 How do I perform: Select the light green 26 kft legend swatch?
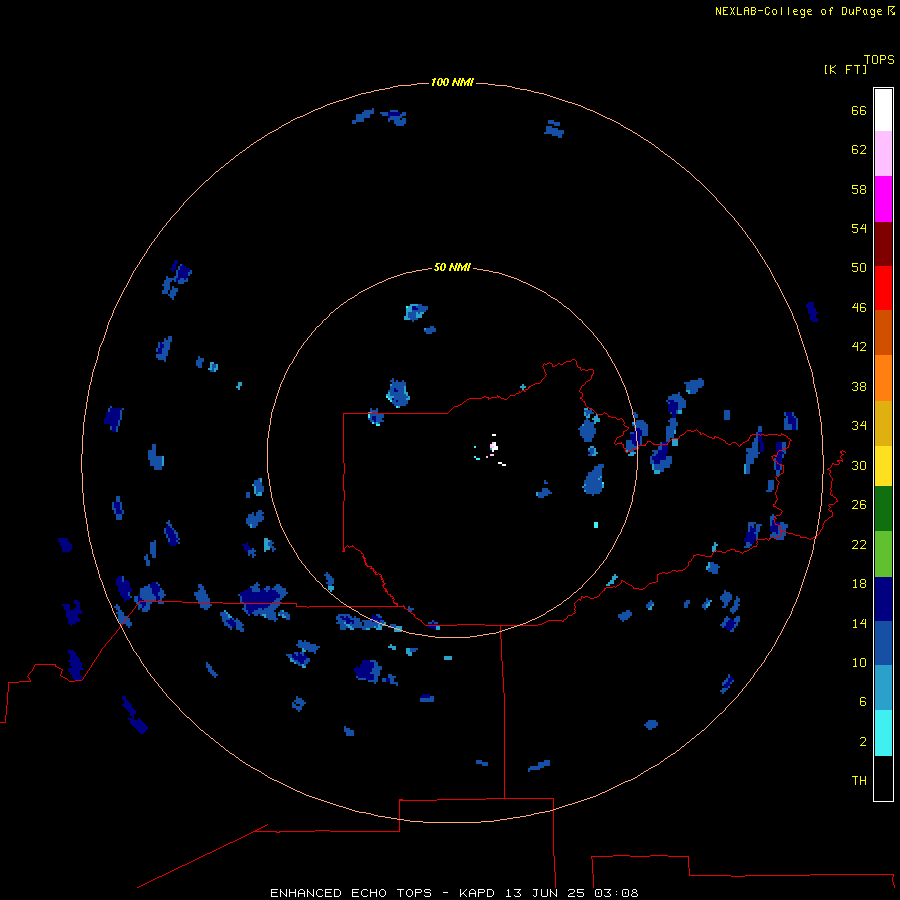click(883, 554)
